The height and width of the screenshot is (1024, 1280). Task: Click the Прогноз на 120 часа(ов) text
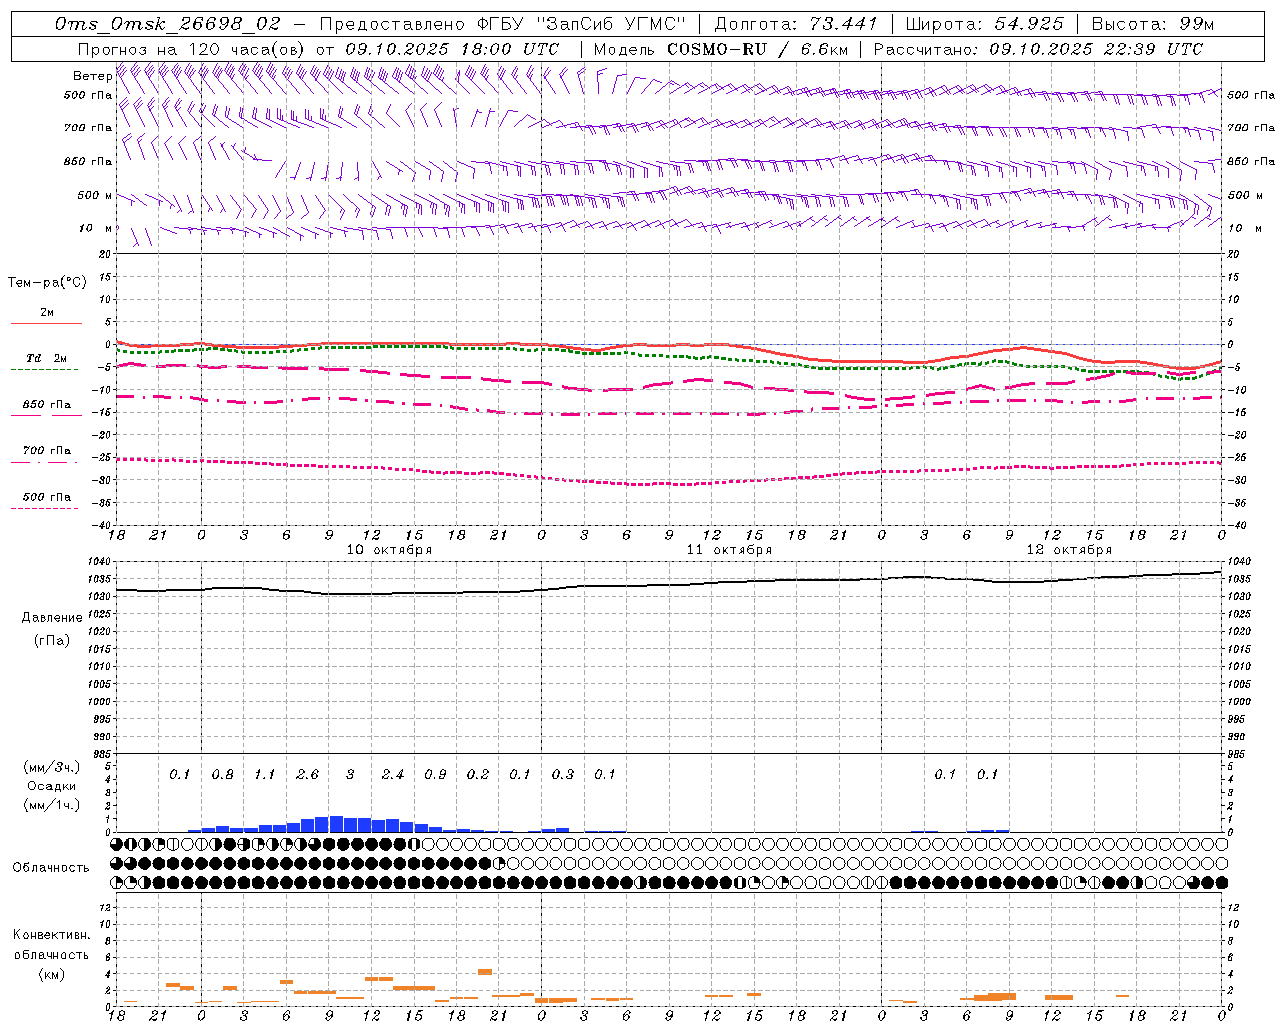[193, 49]
